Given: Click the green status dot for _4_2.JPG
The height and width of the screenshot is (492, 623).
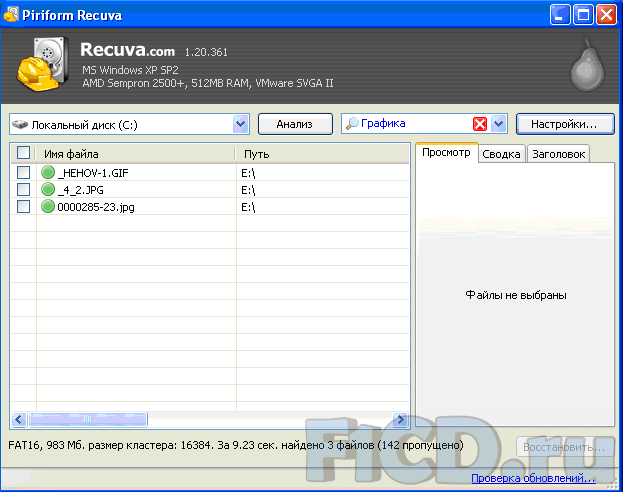Looking at the screenshot, I should [x=48, y=190].
